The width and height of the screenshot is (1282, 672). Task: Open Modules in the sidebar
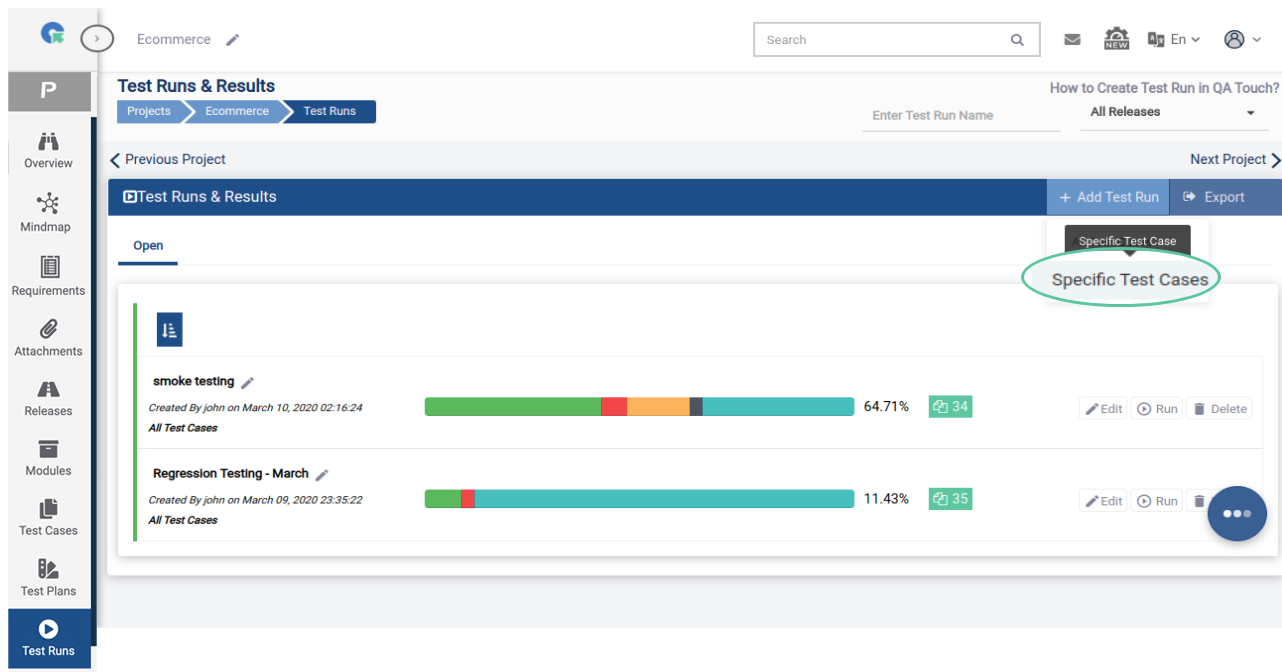click(x=48, y=458)
